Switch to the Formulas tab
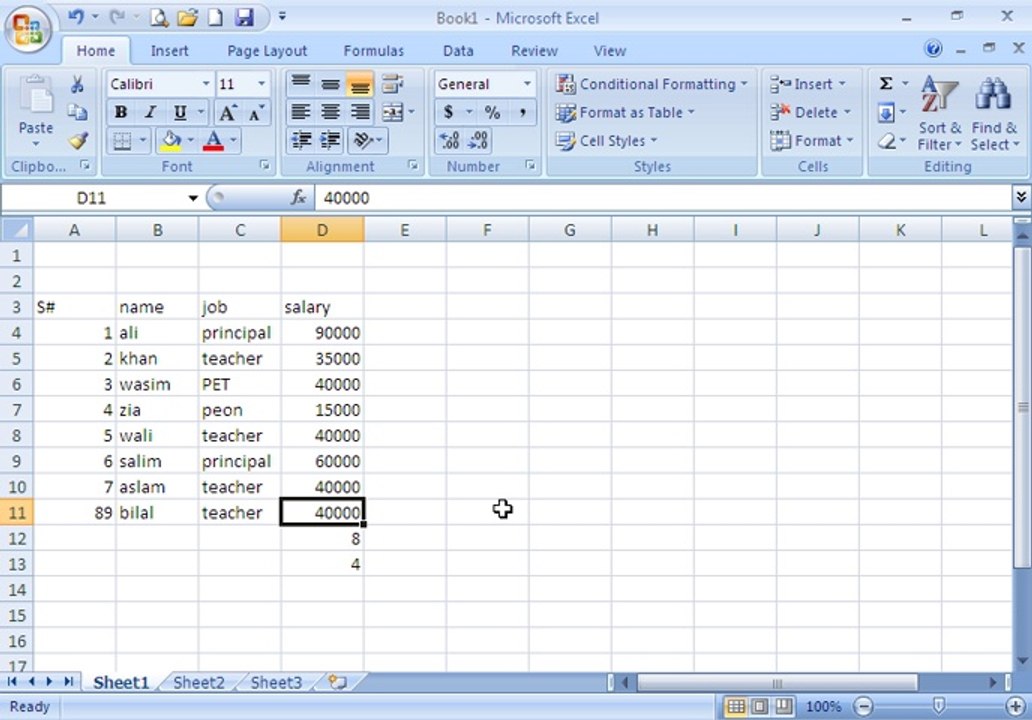1032x720 pixels. (x=373, y=51)
